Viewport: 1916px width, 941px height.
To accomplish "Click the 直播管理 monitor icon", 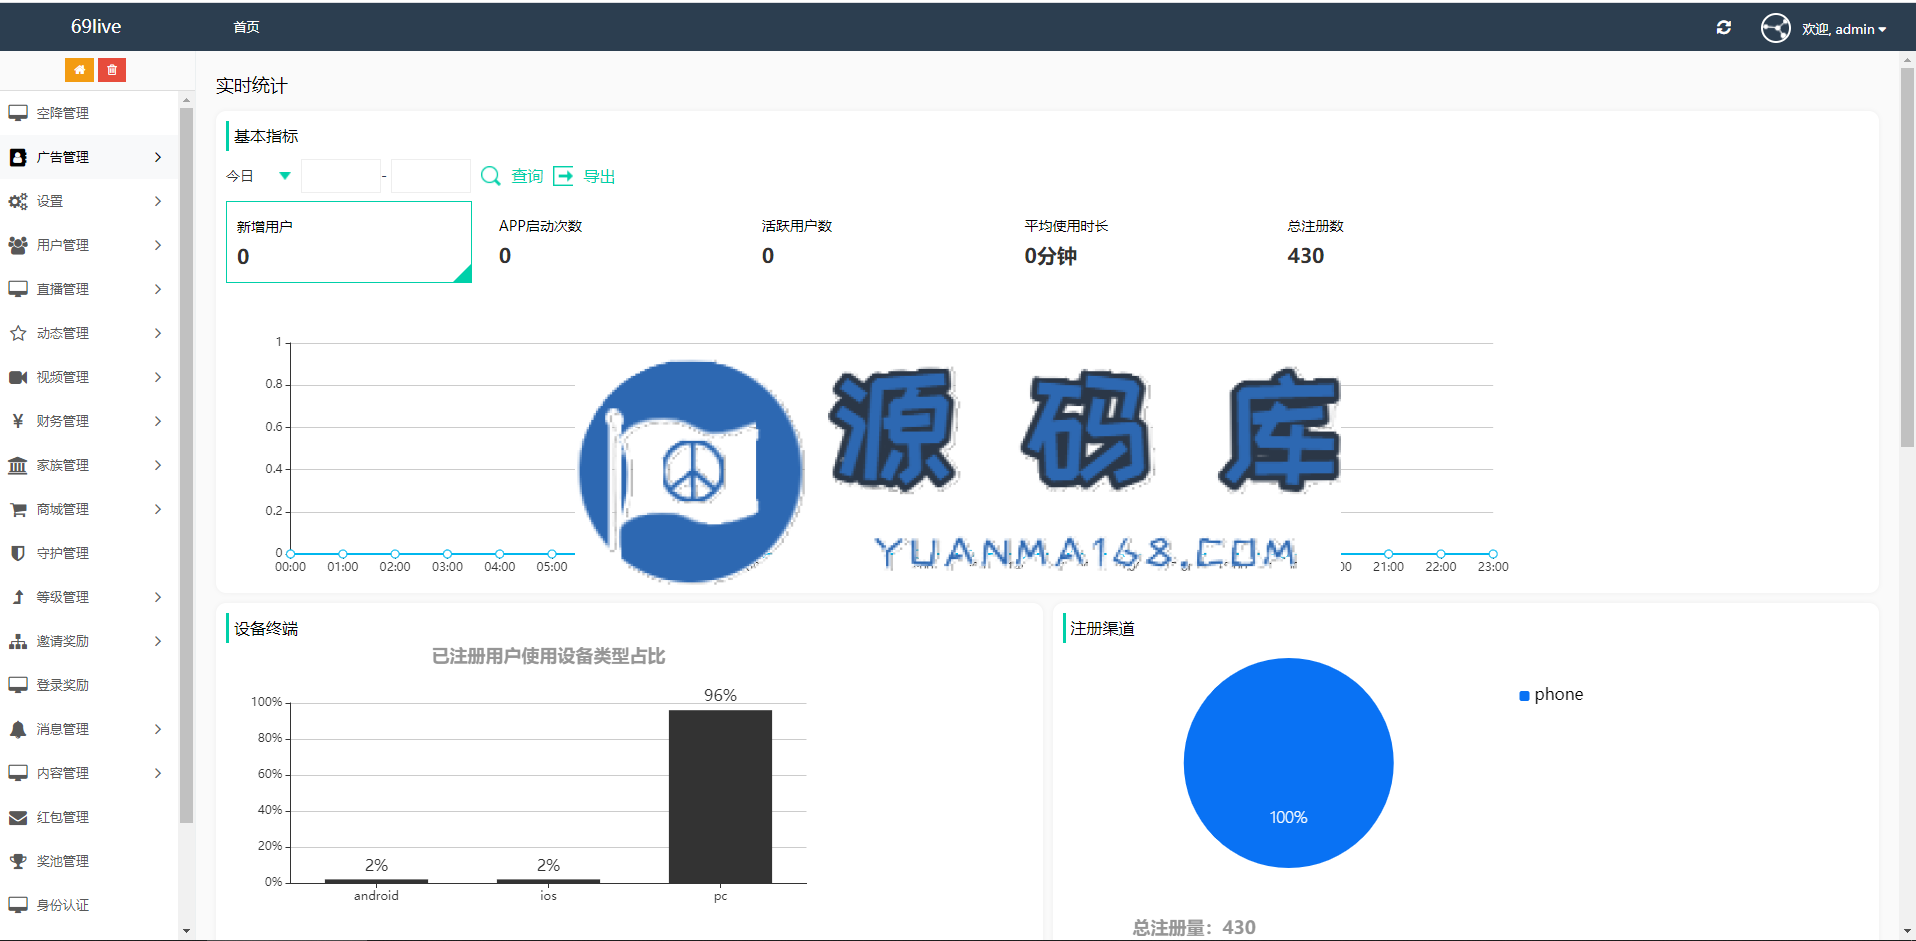I will tap(18, 289).
